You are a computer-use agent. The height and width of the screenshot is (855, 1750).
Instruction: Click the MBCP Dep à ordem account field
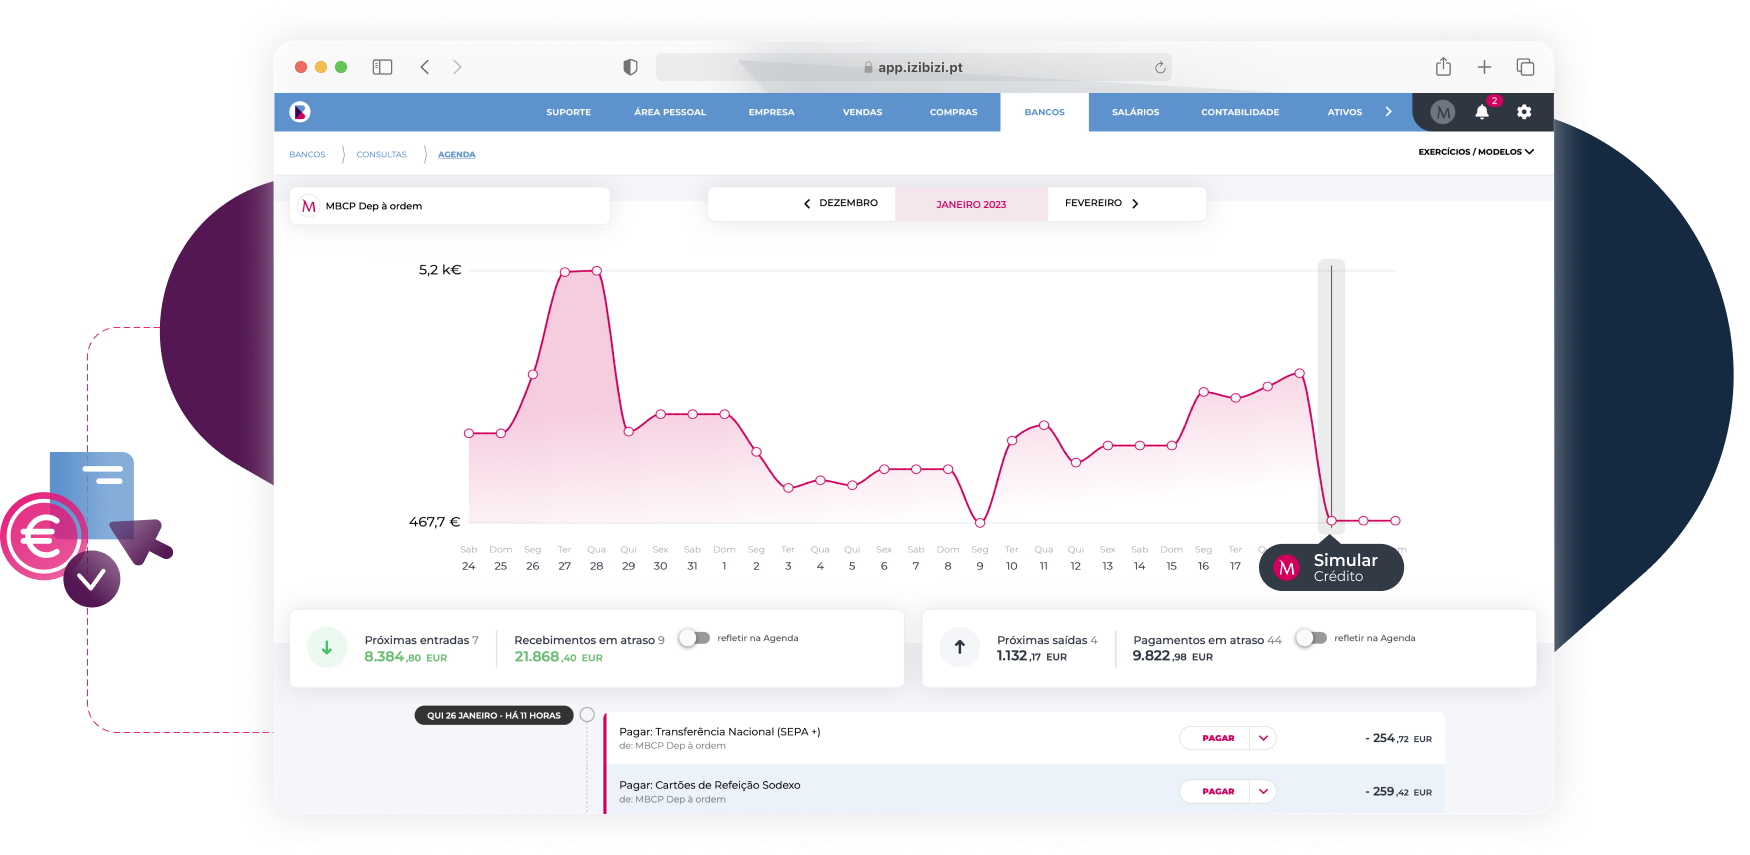pos(449,206)
